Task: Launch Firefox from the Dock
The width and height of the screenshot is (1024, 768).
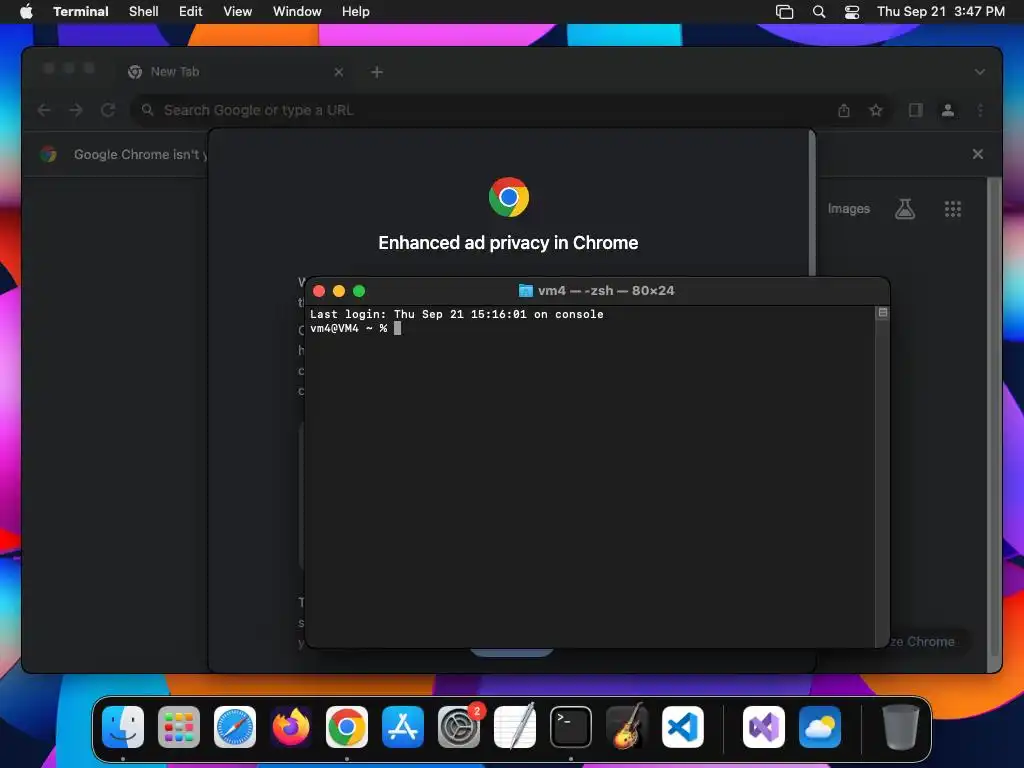Action: (291, 727)
